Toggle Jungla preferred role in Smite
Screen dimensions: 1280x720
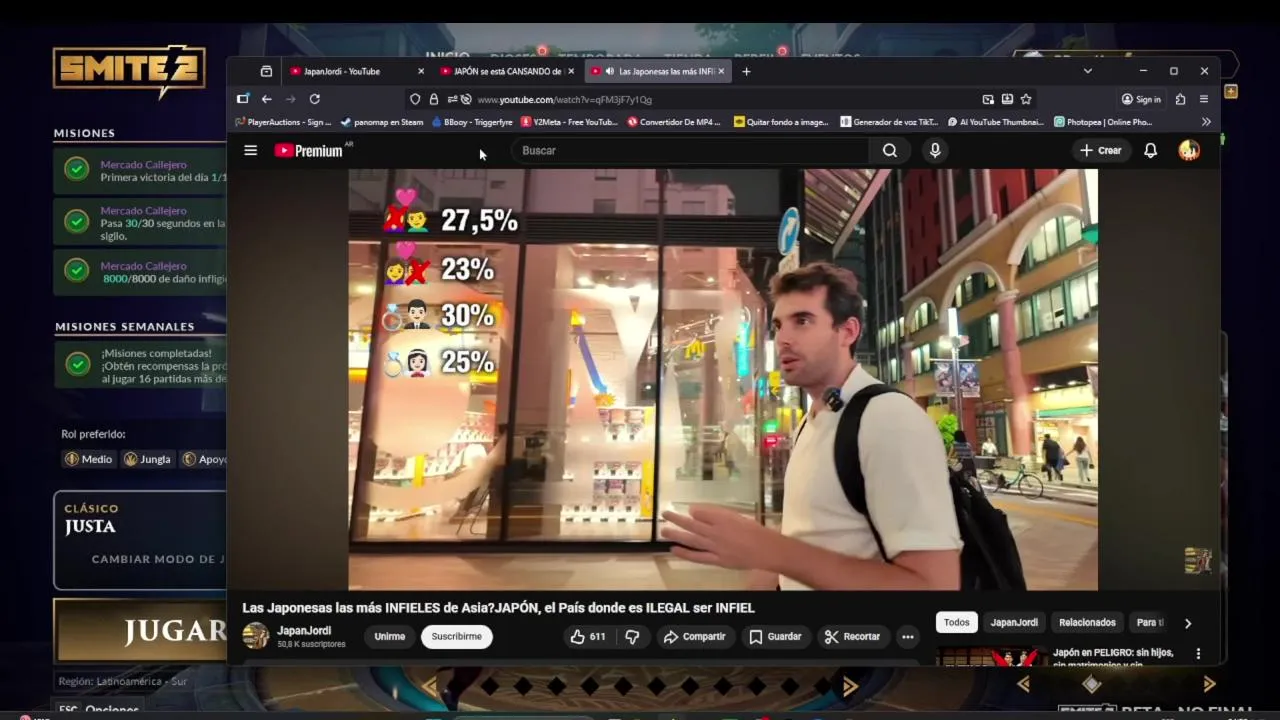(147, 459)
